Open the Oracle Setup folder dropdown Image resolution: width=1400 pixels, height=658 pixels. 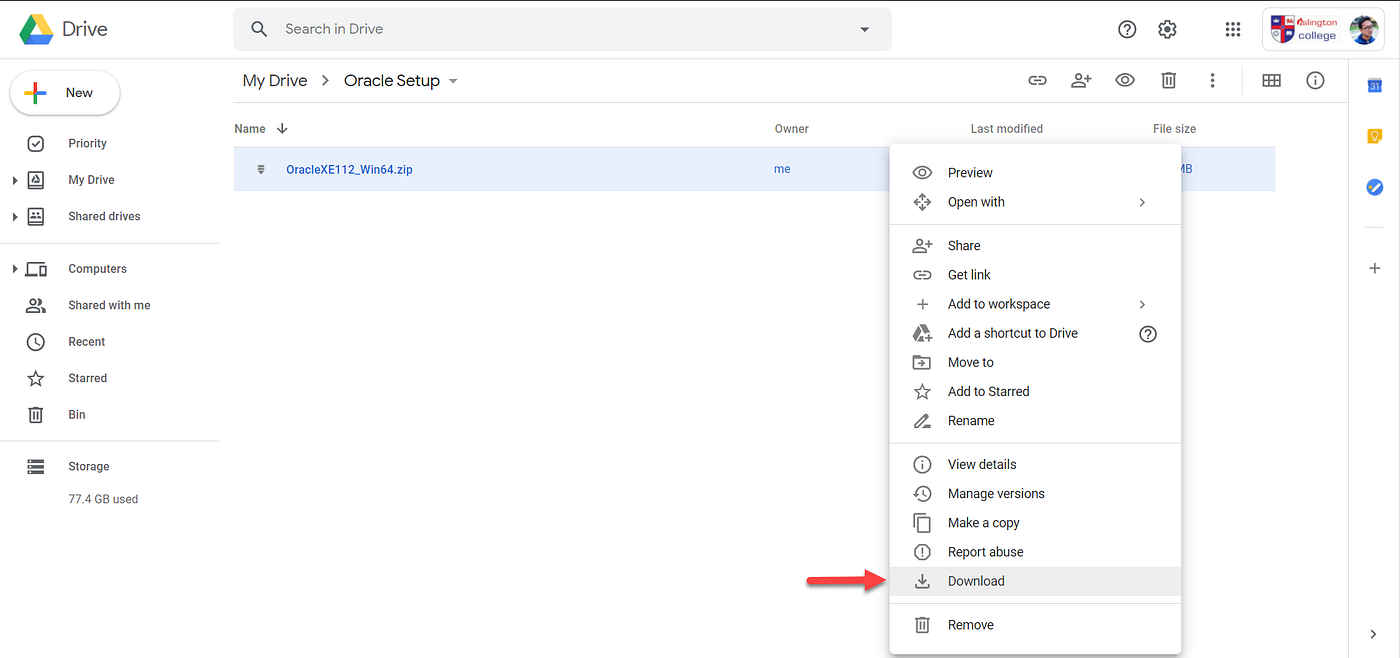click(x=453, y=81)
